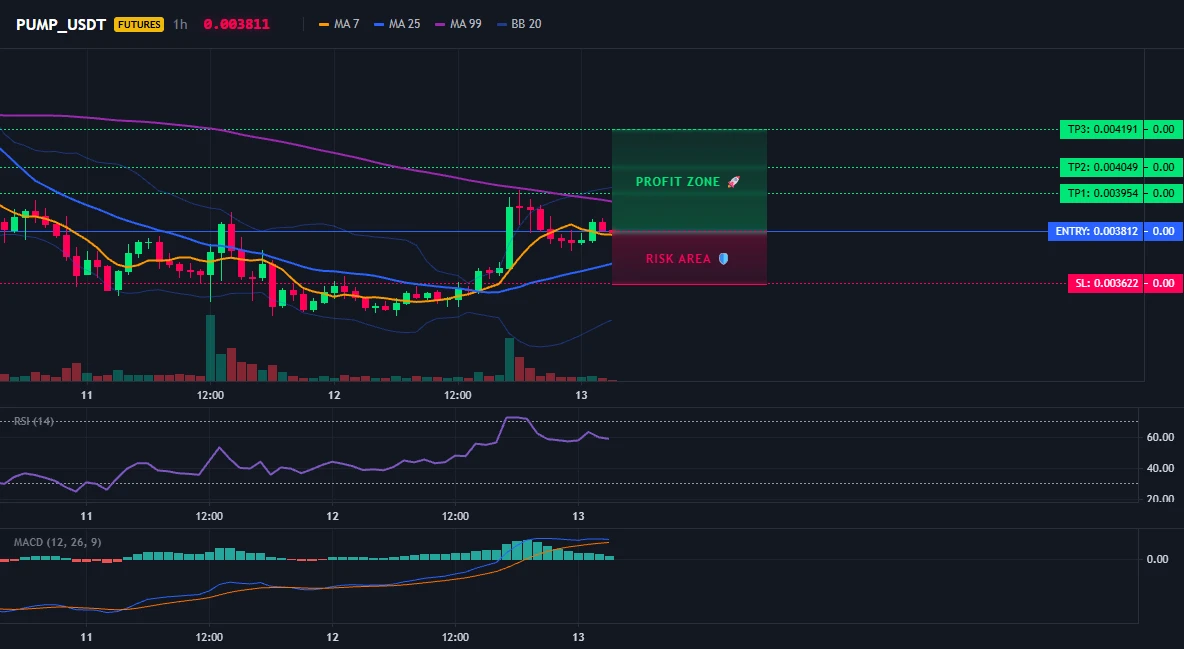The width and height of the screenshot is (1184, 649).
Task: Click the TP2: 0.004049 price label
Action: 1102,167
